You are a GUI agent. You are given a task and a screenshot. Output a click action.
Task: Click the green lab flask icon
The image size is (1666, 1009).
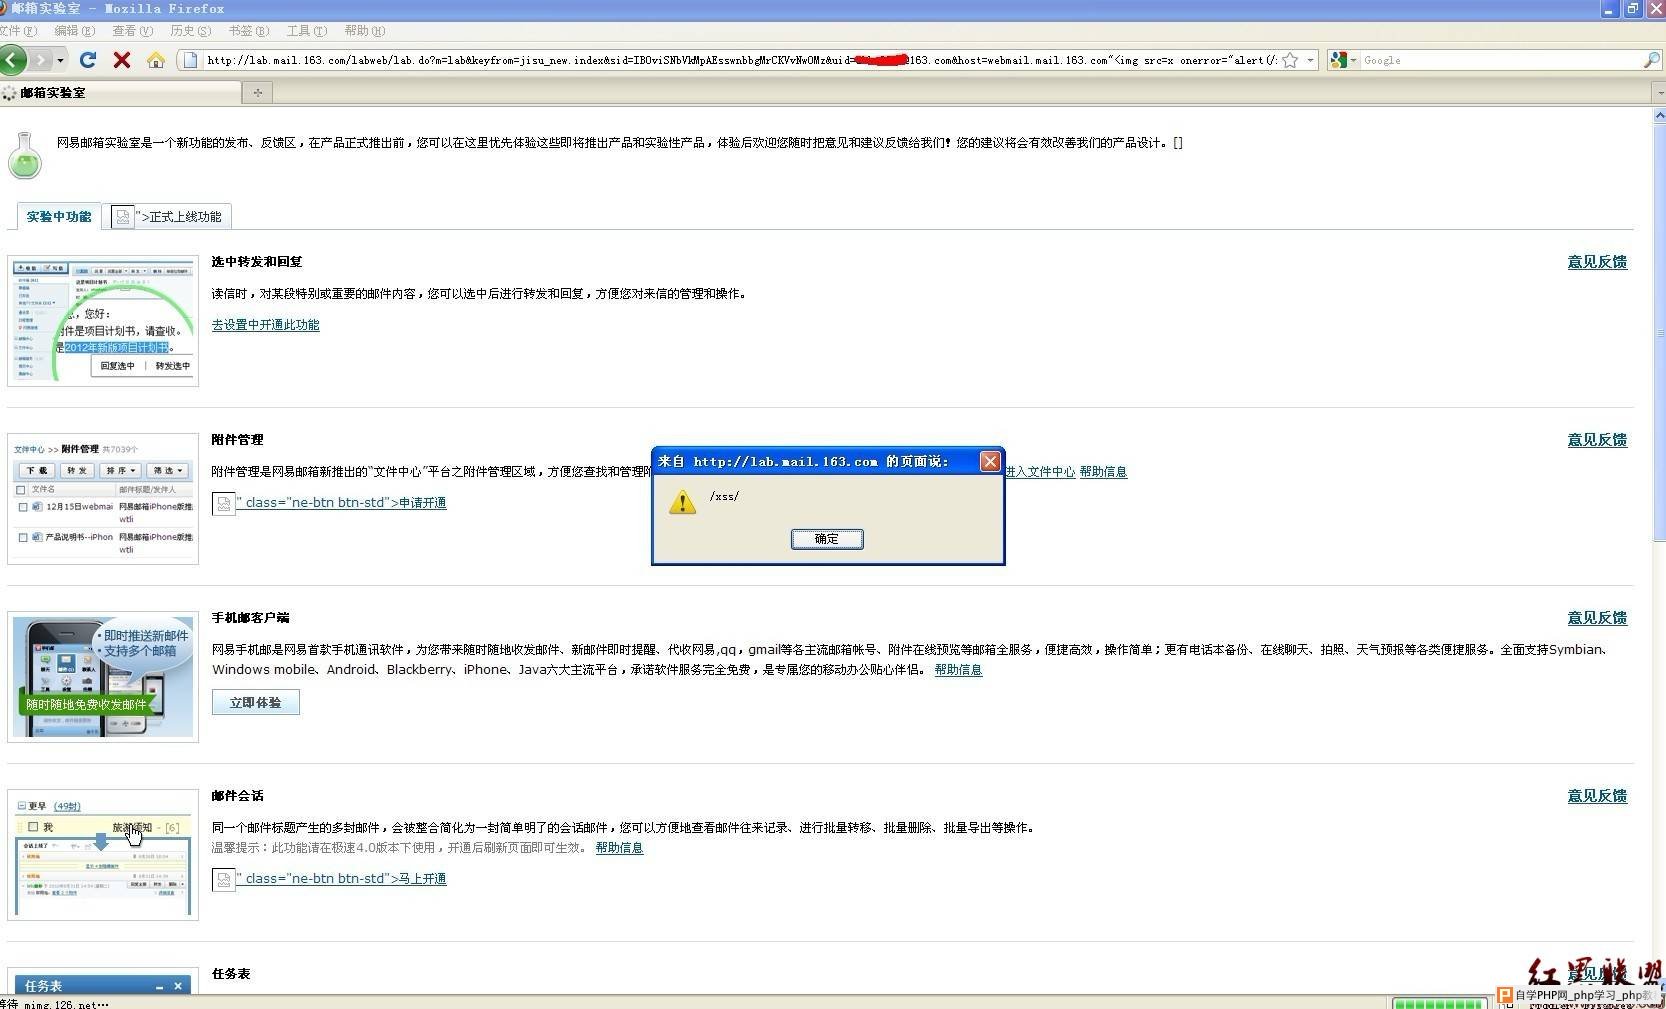click(x=25, y=155)
